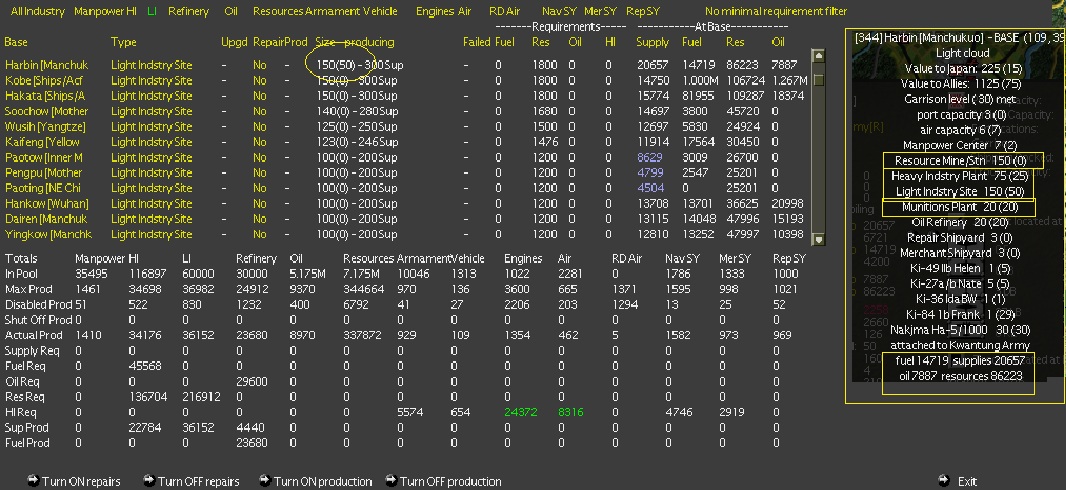The width and height of the screenshot is (1066, 490).
Task: Open the Kaifeng [Yellow base entry
Action: 41,142
